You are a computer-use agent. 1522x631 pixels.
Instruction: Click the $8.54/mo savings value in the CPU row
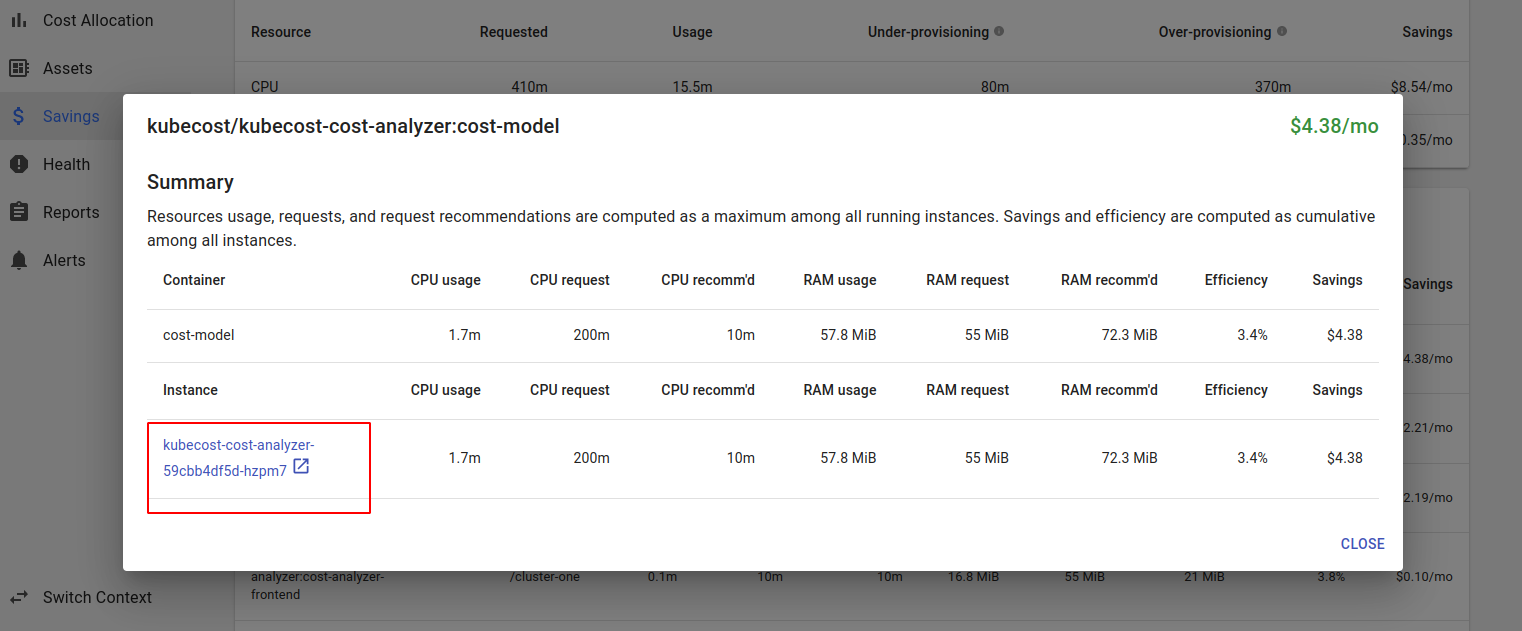[x=1421, y=87]
